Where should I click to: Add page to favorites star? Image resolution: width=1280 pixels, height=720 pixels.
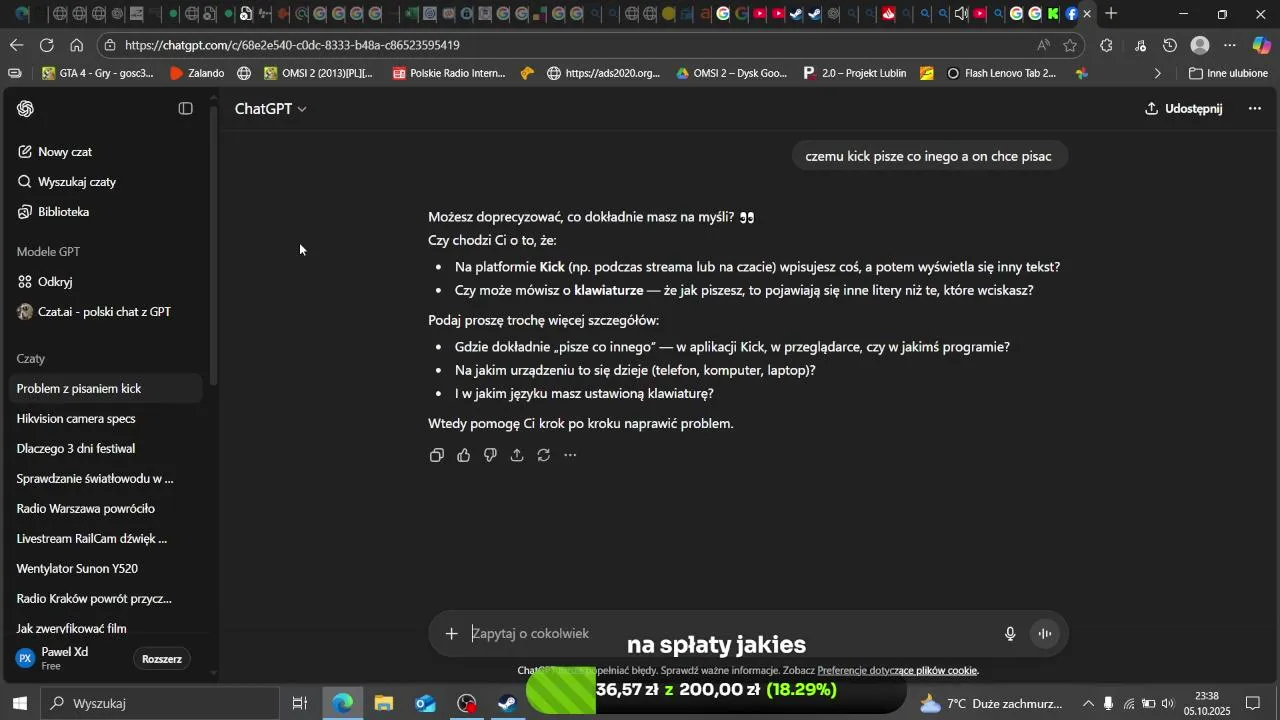[1070, 45]
